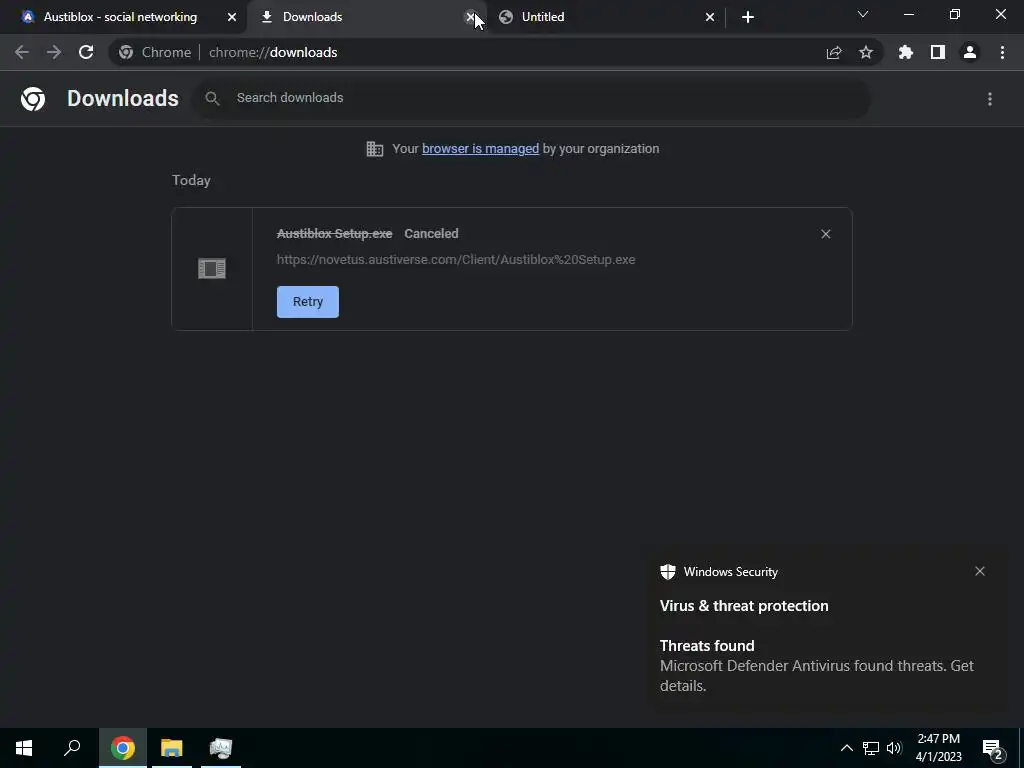Image resolution: width=1024 pixels, height=768 pixels.
Task: Click the share page icon in address bar
Action: coord(834,53)
